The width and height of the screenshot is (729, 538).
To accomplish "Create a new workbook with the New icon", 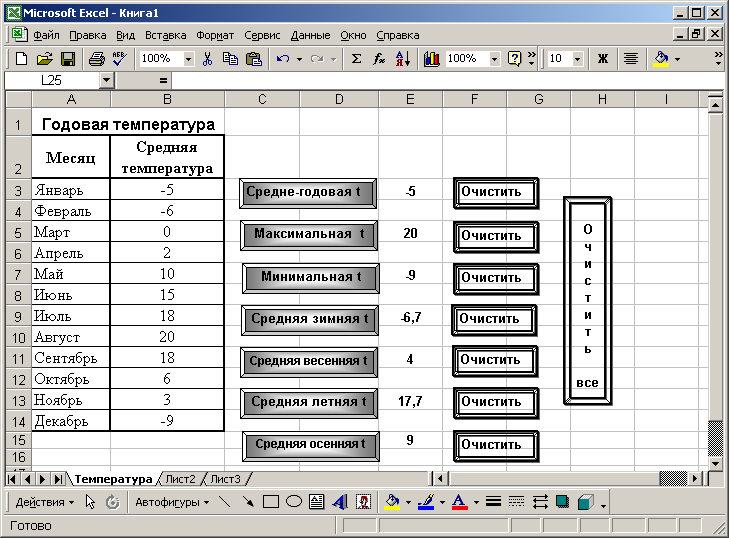I will click(x=21, y=59).
